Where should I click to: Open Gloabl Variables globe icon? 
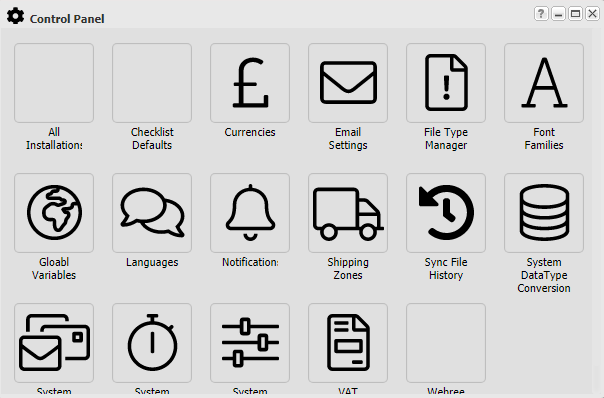[x=54, y=213]
